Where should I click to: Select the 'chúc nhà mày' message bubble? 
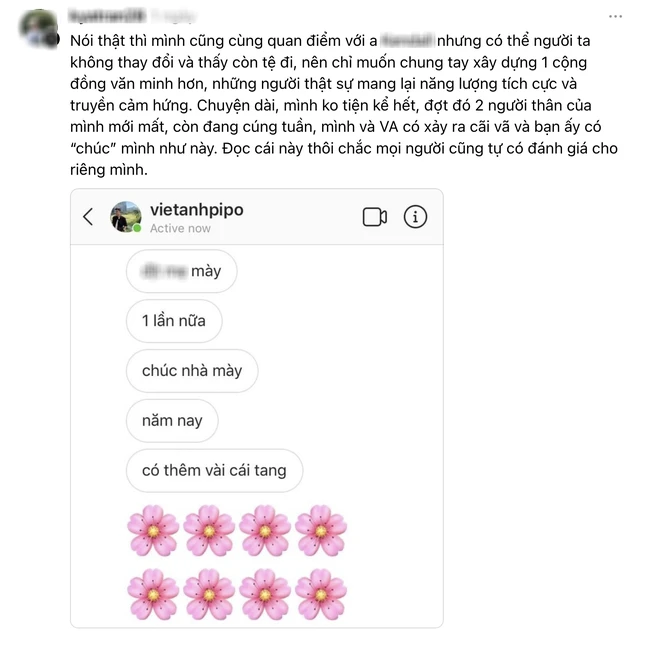pos(192,371)
